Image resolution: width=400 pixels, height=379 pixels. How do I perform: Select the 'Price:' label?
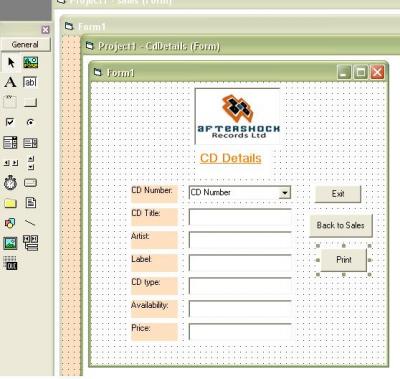coord(154,332)
